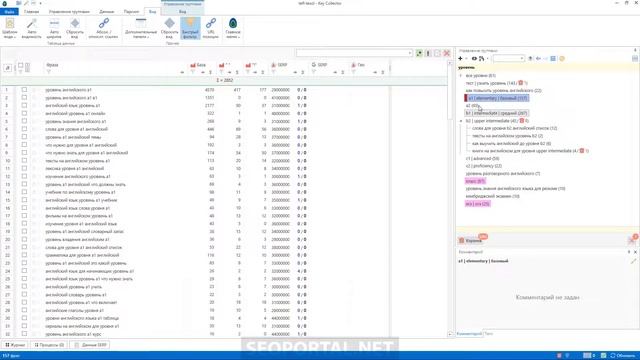This screenshot has width=640, height=360.
Task: Open the phrase column filter funnel
Action: (x=49, y=72)
